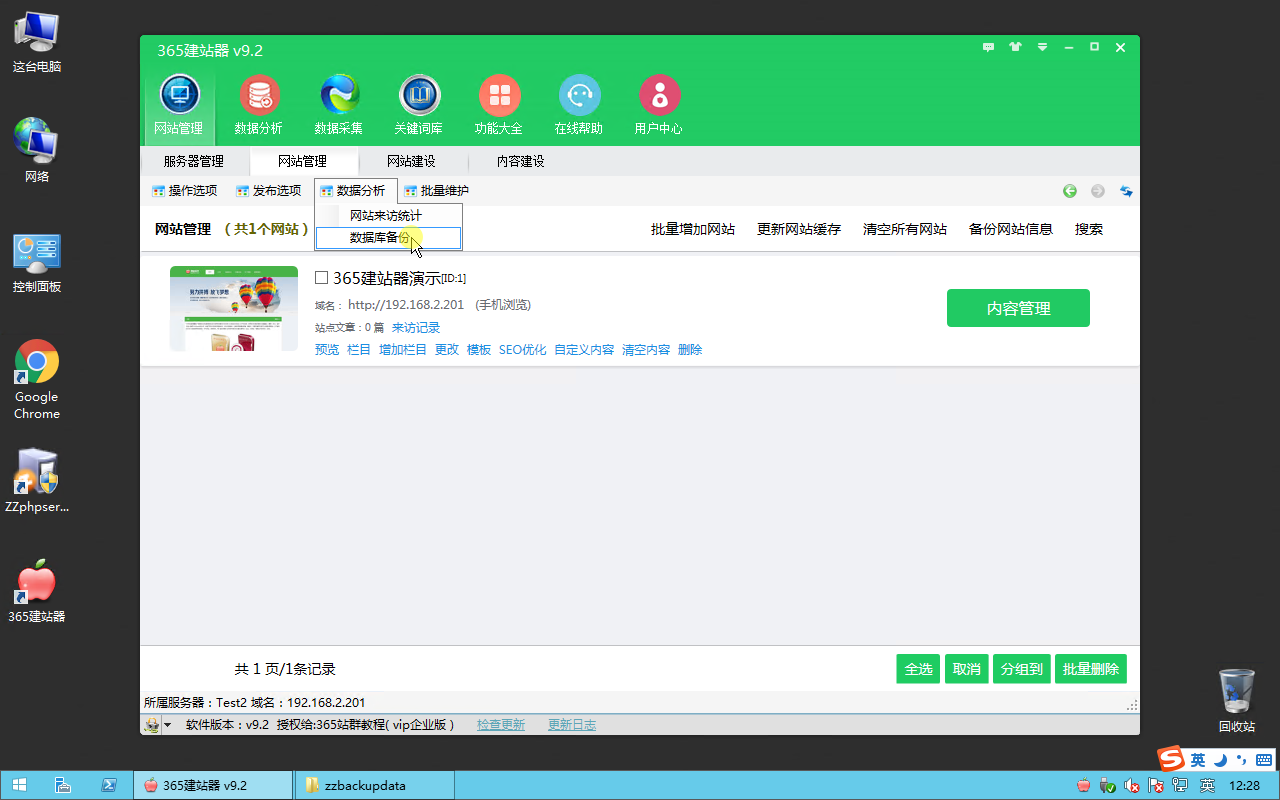The height and width of the screenshot is (800, 1280).
Task: Open the 发布选项 dropdown menu
Action: [x=268, y=191]
